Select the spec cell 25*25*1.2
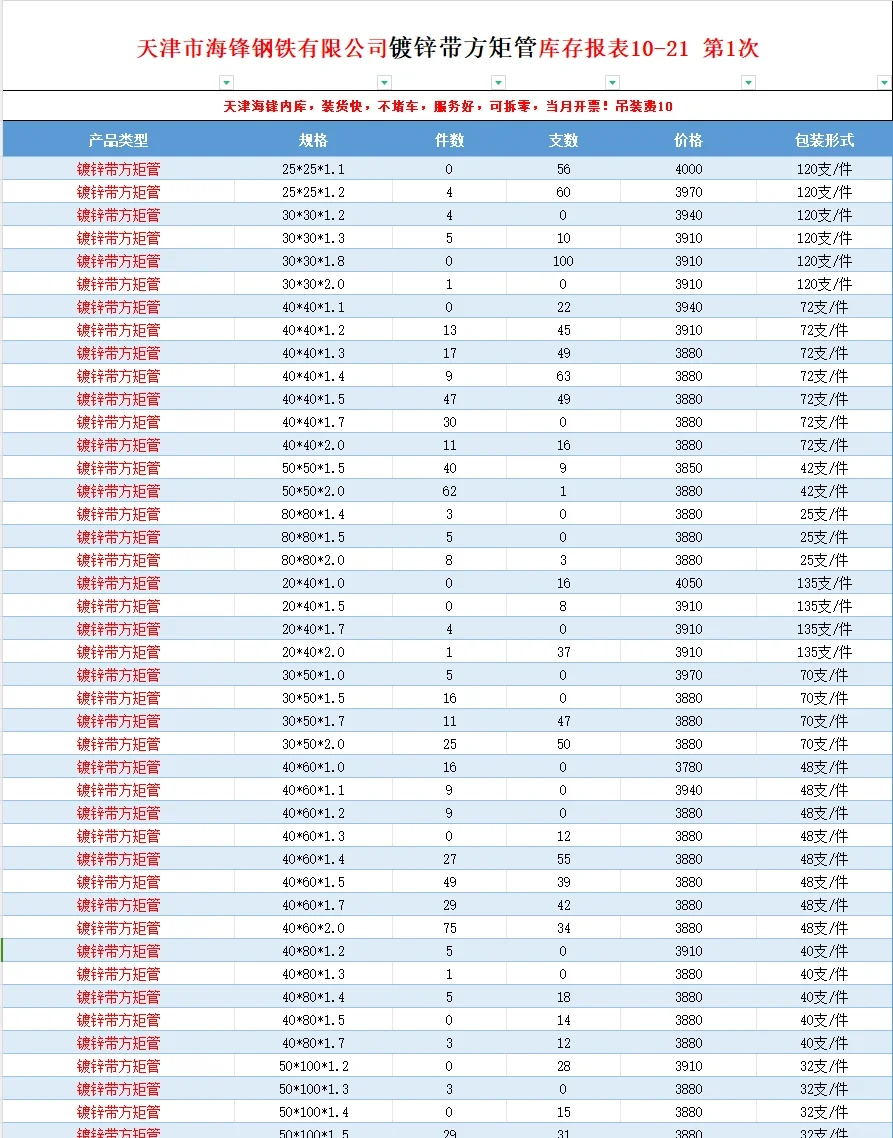 coord(313,192)
